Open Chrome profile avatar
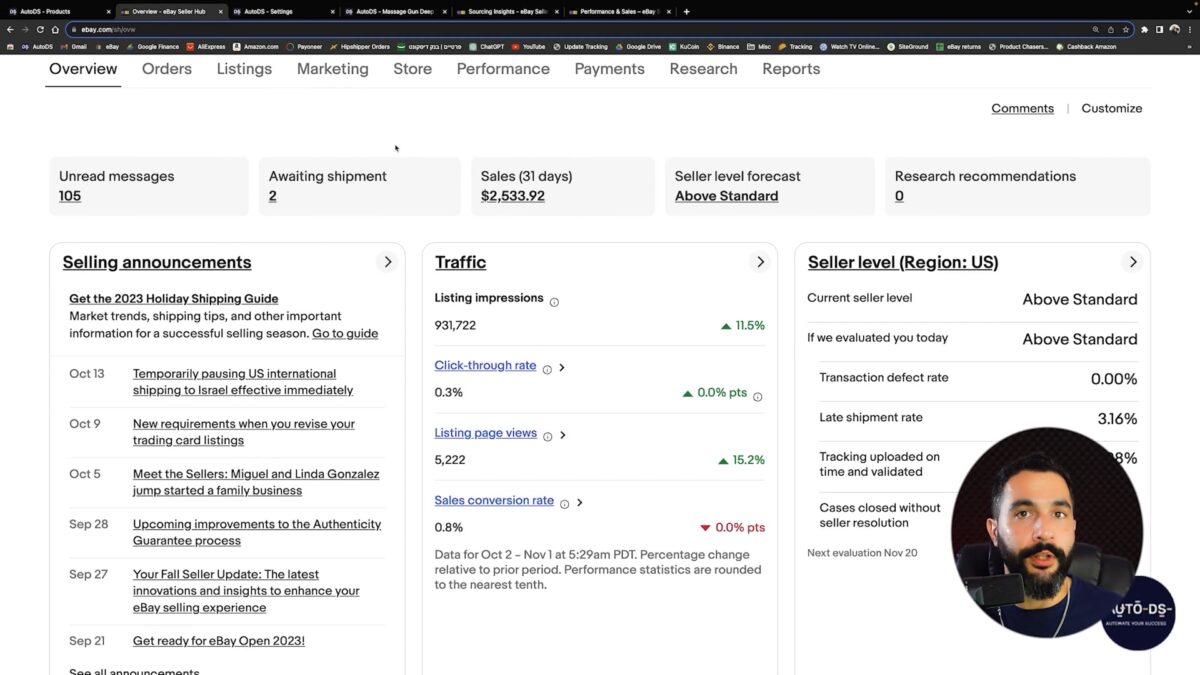 tap(1173, 30)
